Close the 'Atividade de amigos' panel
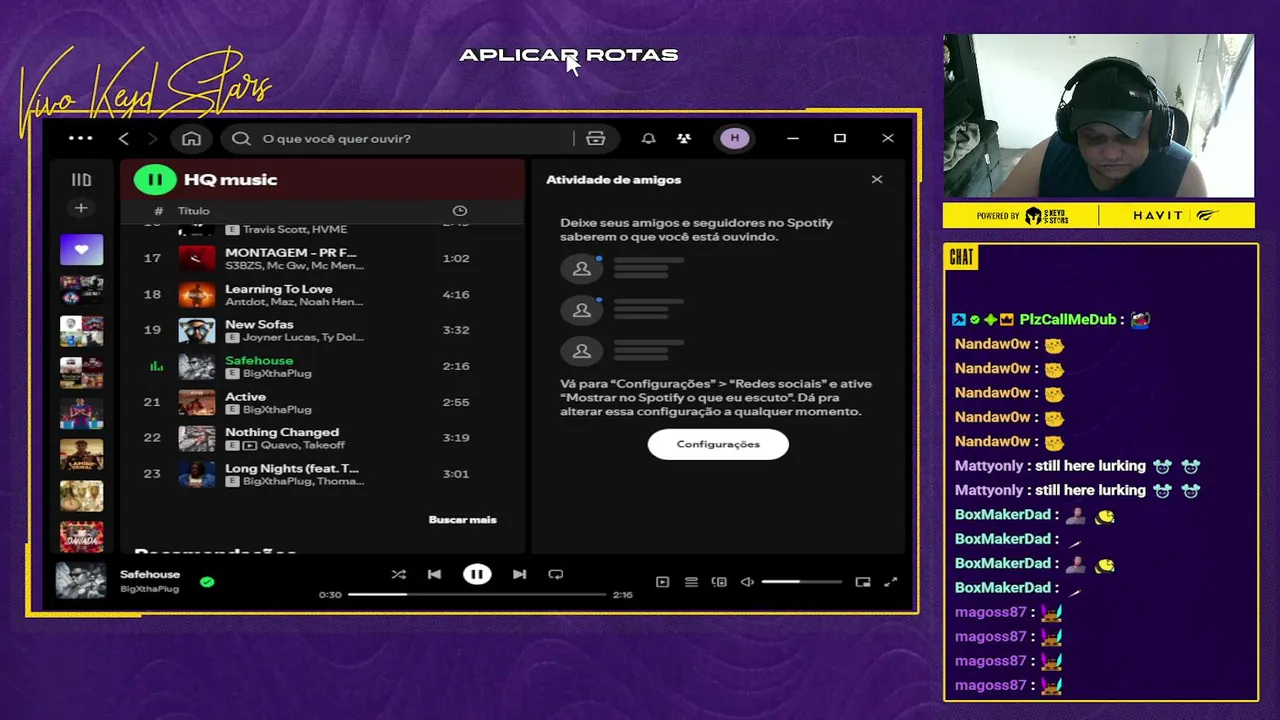1280x720 pixels. 877,180
